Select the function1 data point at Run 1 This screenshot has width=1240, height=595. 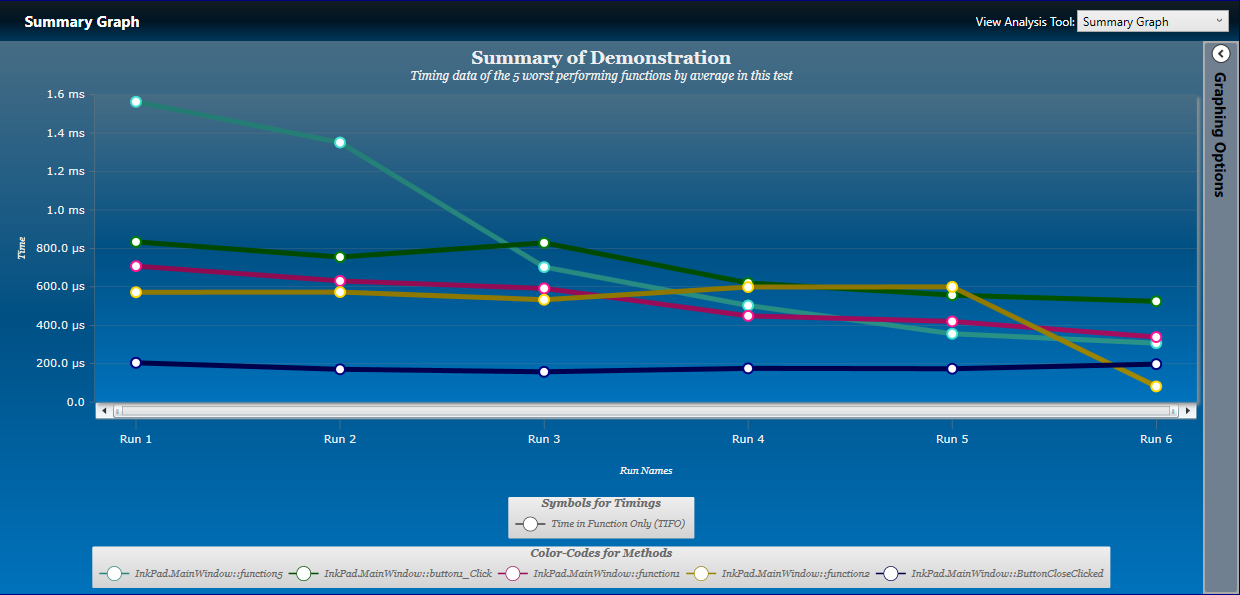point(136,267)
